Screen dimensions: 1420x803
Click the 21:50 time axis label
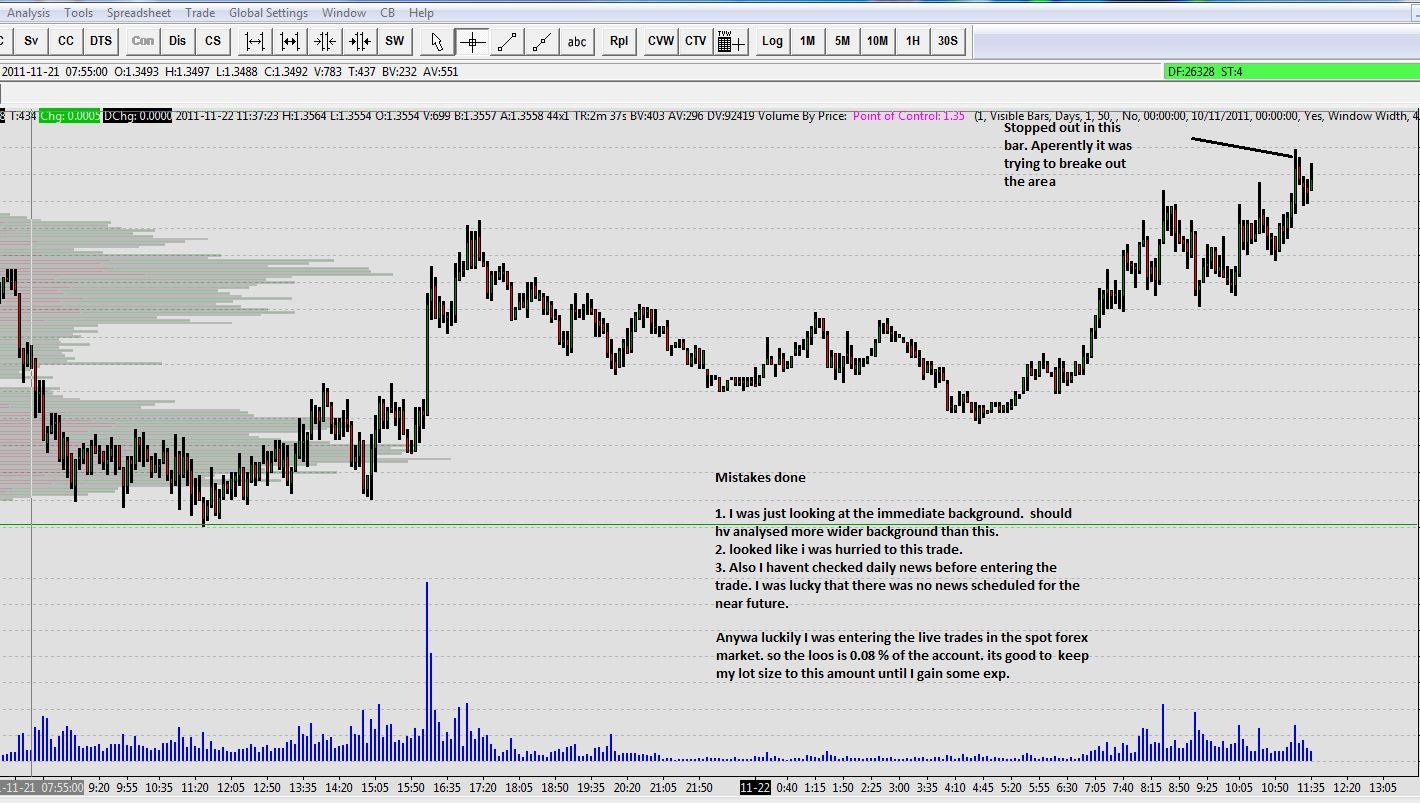point(699,788)
